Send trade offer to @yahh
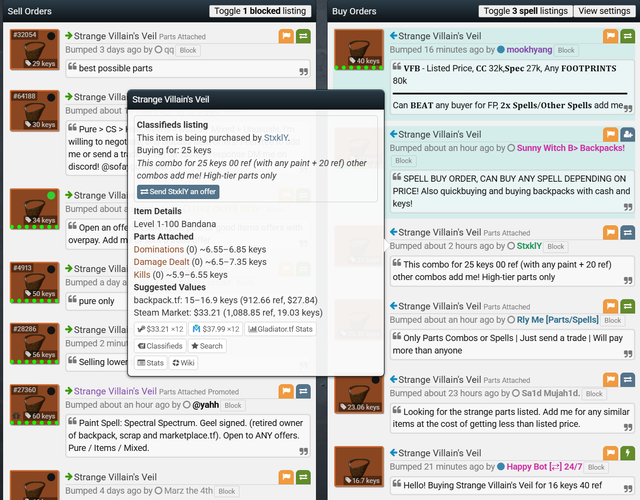 pos(303,391)
